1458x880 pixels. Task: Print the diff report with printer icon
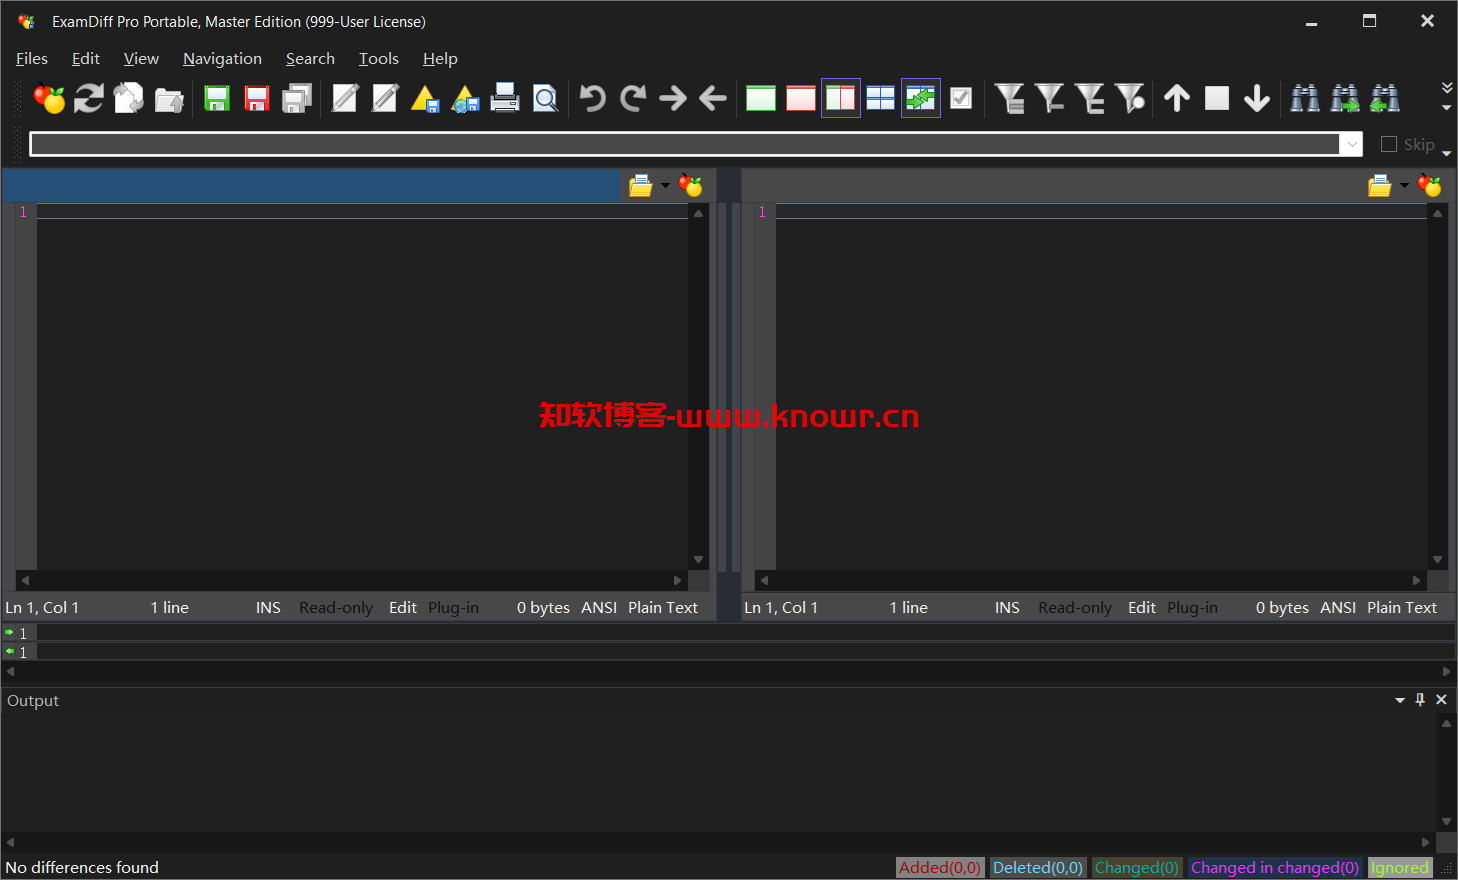505,98
